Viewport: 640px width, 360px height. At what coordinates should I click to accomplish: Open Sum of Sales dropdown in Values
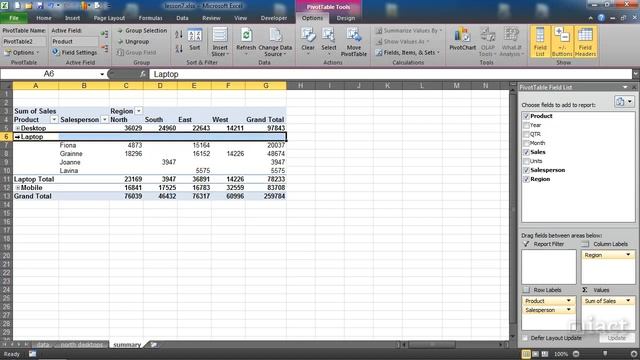(628, 301)
